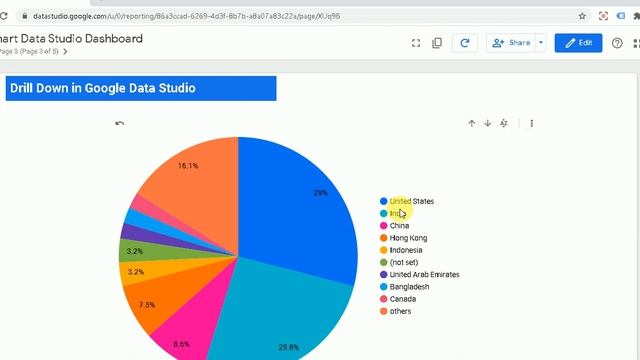This screenshot has width=640, height=360.
Task: Click the red screenshot extension icon
Action: tap(603, 16)
